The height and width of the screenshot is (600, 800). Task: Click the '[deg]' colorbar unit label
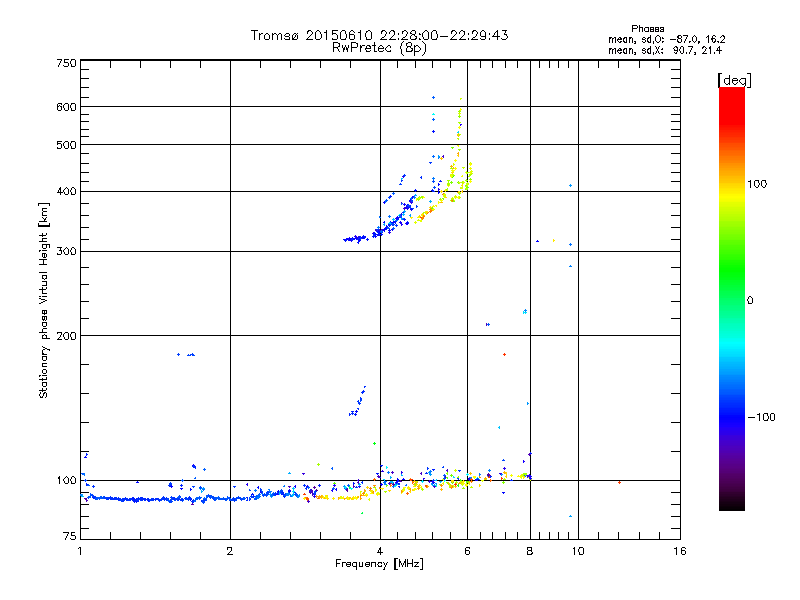(734, 80)
